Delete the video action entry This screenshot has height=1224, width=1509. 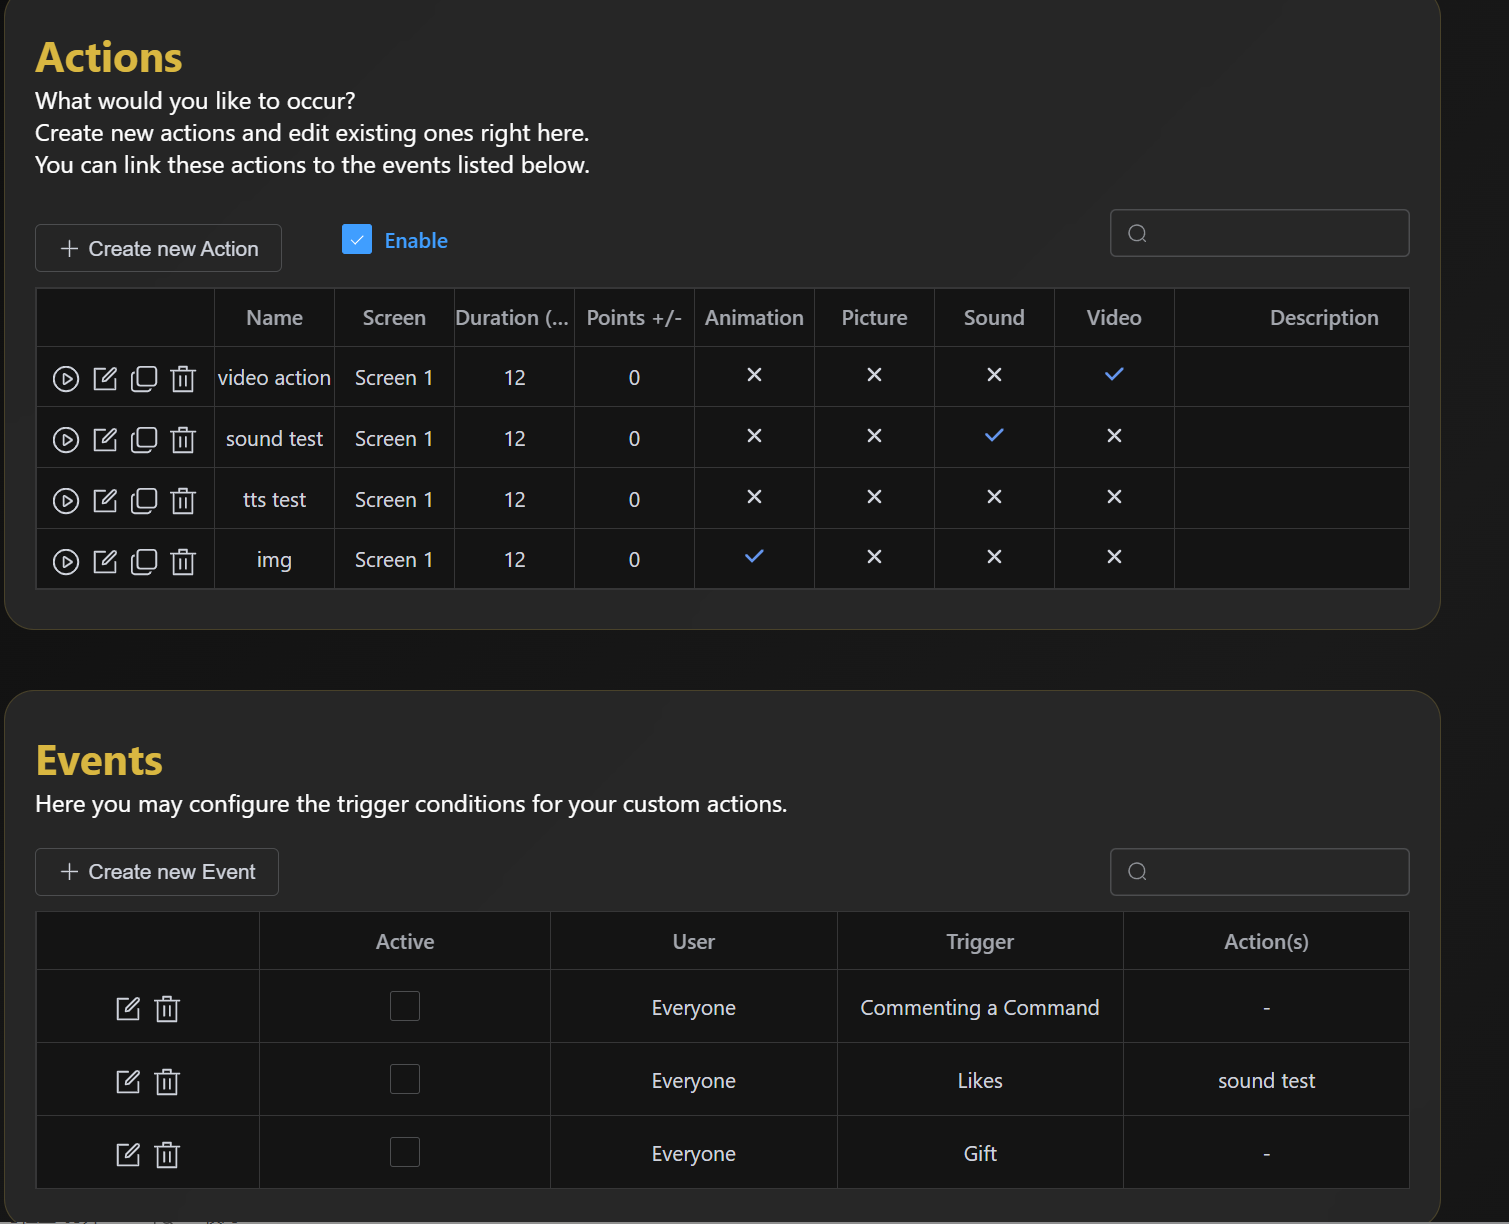[x=183, y=379]
